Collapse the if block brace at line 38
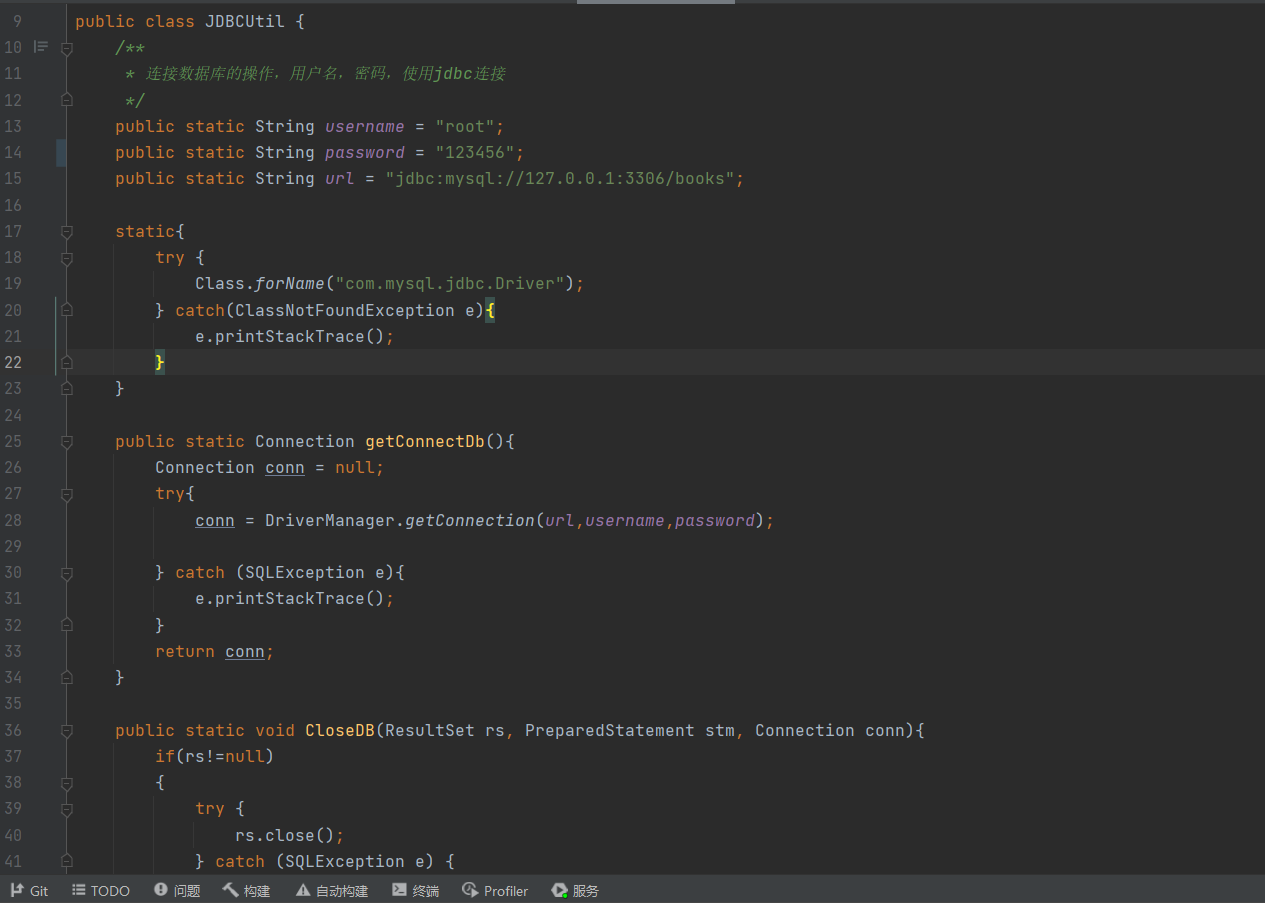The width and height of the screenshot is (1265, 903). [67, 783]
